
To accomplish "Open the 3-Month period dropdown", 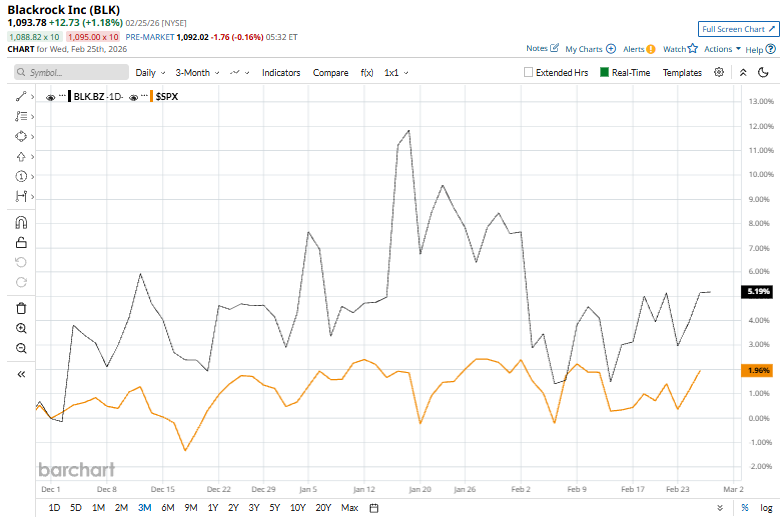I will pos(197,73).
